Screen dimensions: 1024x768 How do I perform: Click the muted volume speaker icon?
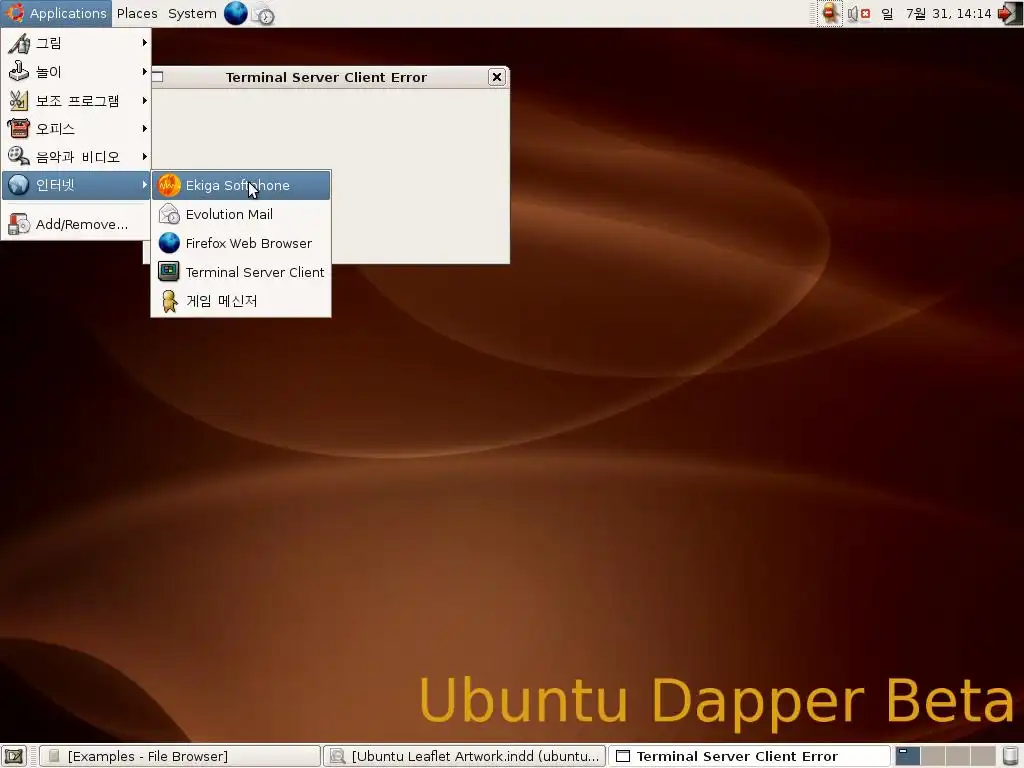858,13
